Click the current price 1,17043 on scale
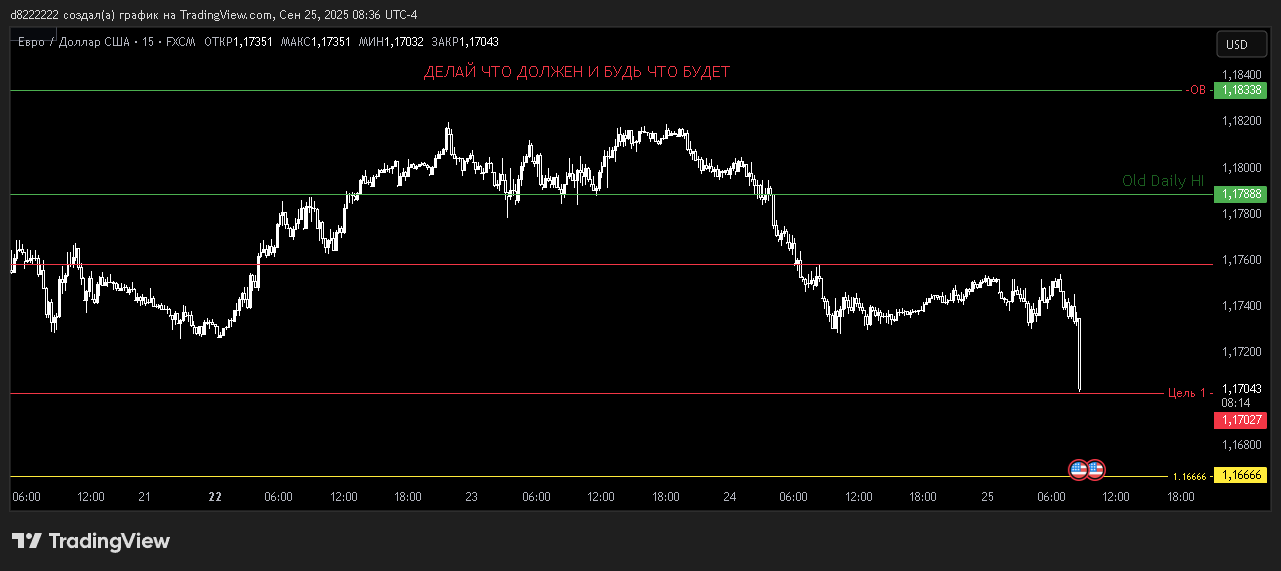The image size is (1281, 571). pos(1241,389)
